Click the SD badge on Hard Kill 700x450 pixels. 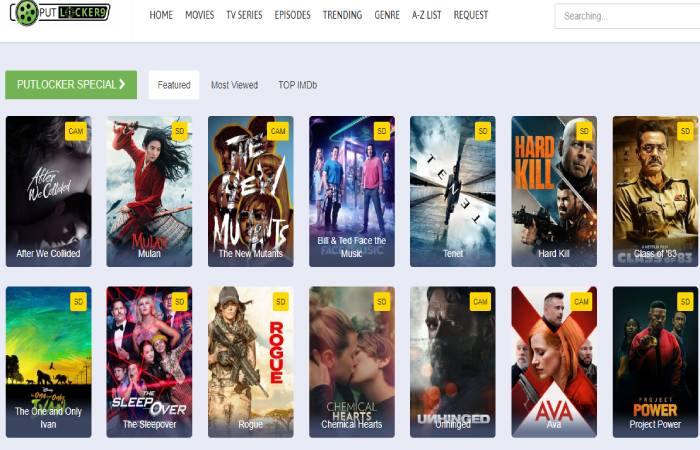pos(584,131)
